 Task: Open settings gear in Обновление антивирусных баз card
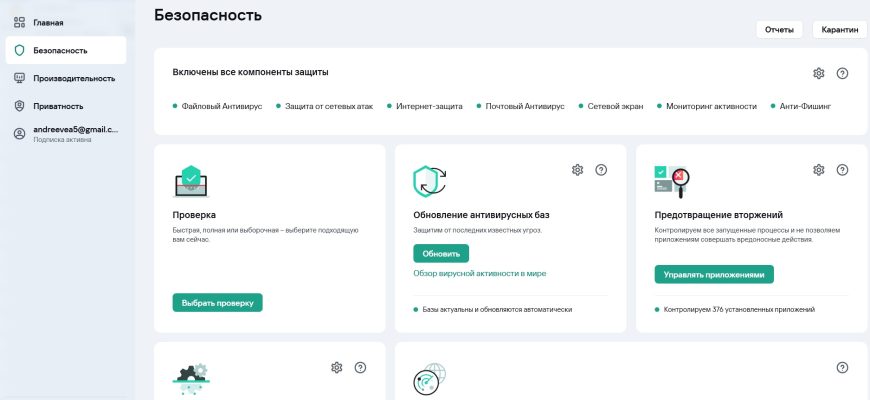tap(577, 170)
